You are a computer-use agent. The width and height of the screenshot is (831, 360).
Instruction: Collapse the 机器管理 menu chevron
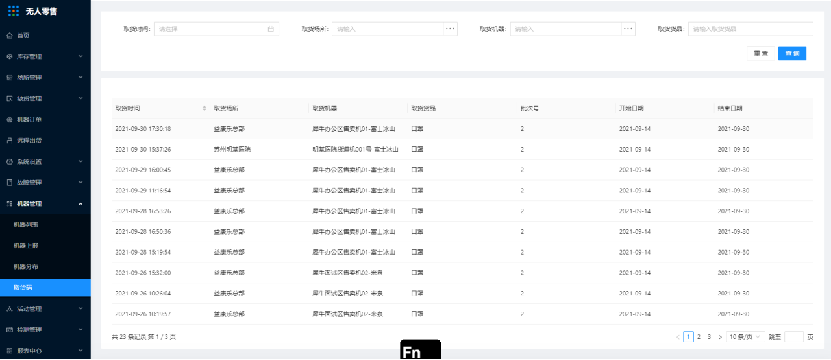pyautogui.click(x=81, y=204)
